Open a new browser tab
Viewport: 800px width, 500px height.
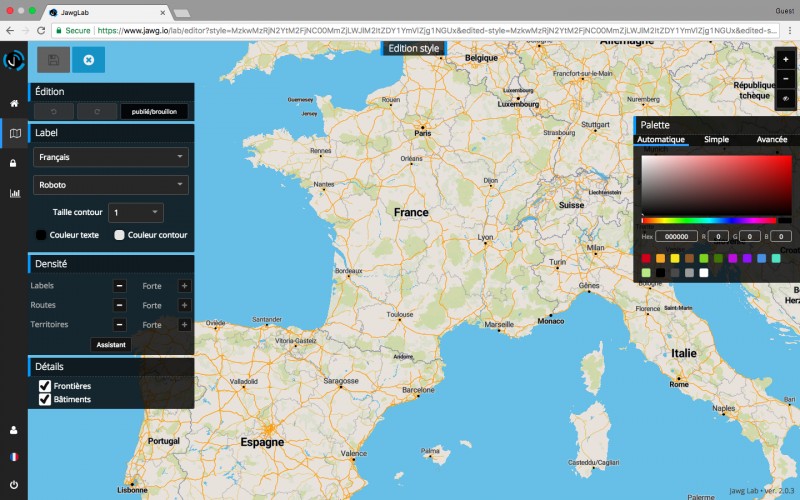click(x=182, y=13)
